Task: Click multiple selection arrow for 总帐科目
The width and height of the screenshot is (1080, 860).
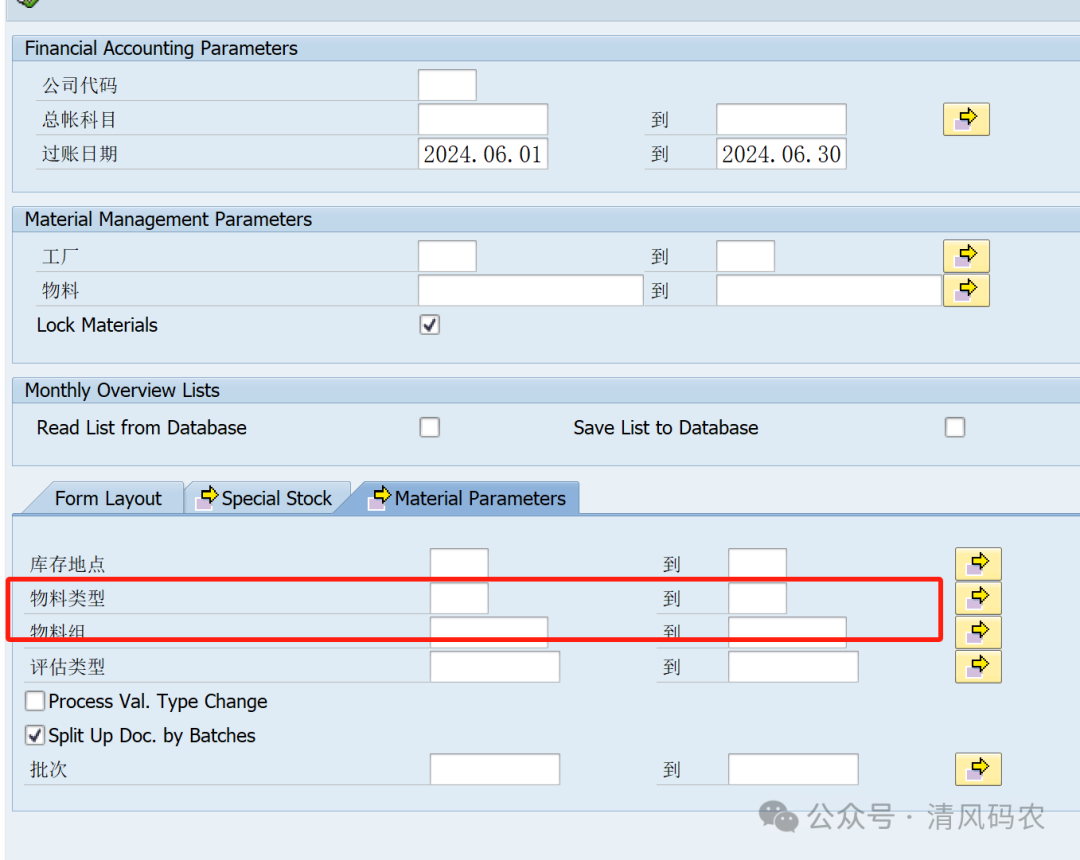Action: coord(966,119)
